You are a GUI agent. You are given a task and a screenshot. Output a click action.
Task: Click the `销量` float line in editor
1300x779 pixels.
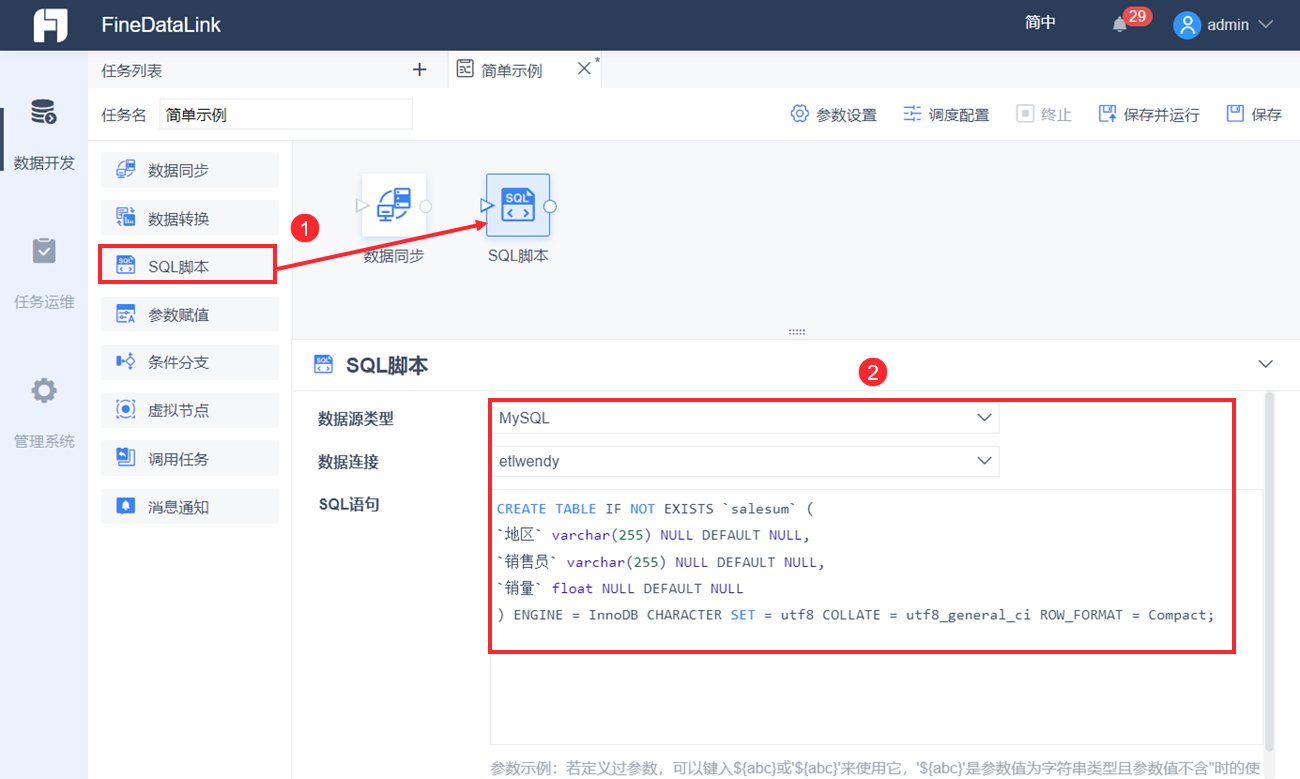[620, 588]
